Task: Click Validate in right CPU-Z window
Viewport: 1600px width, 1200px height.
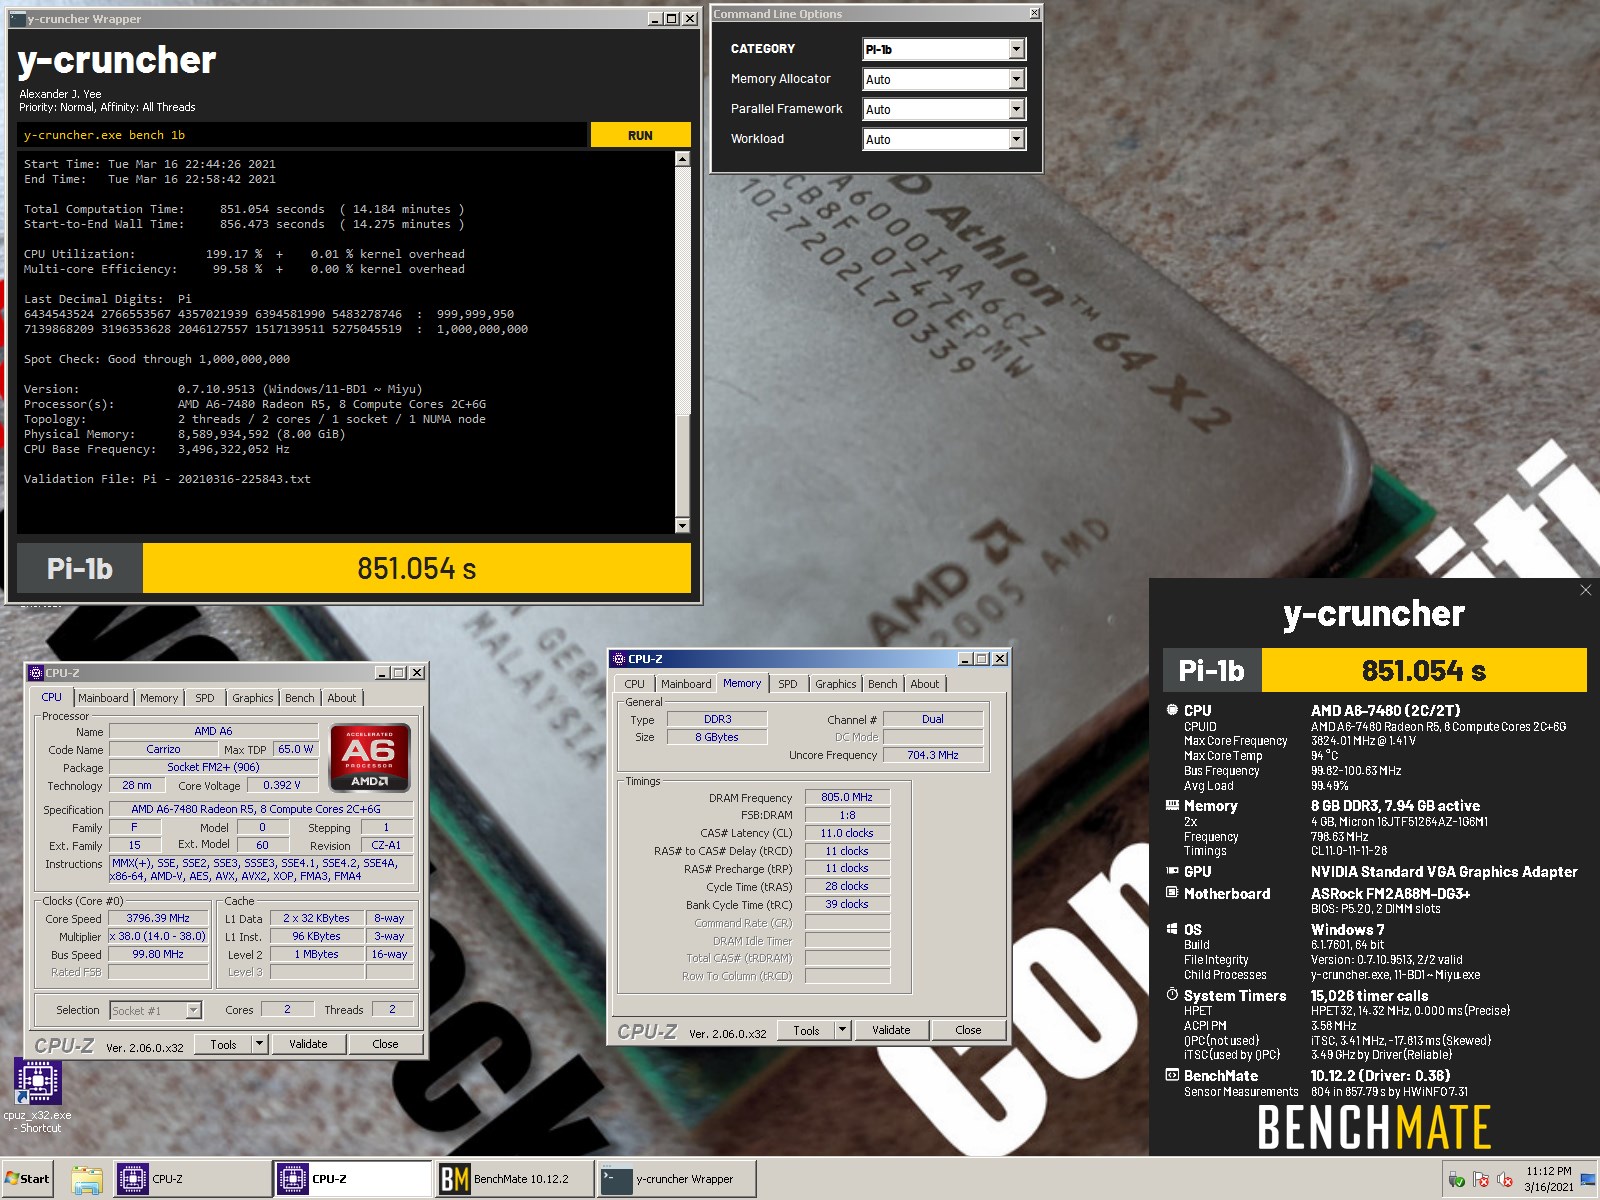Action: (x=891, y=1030)
